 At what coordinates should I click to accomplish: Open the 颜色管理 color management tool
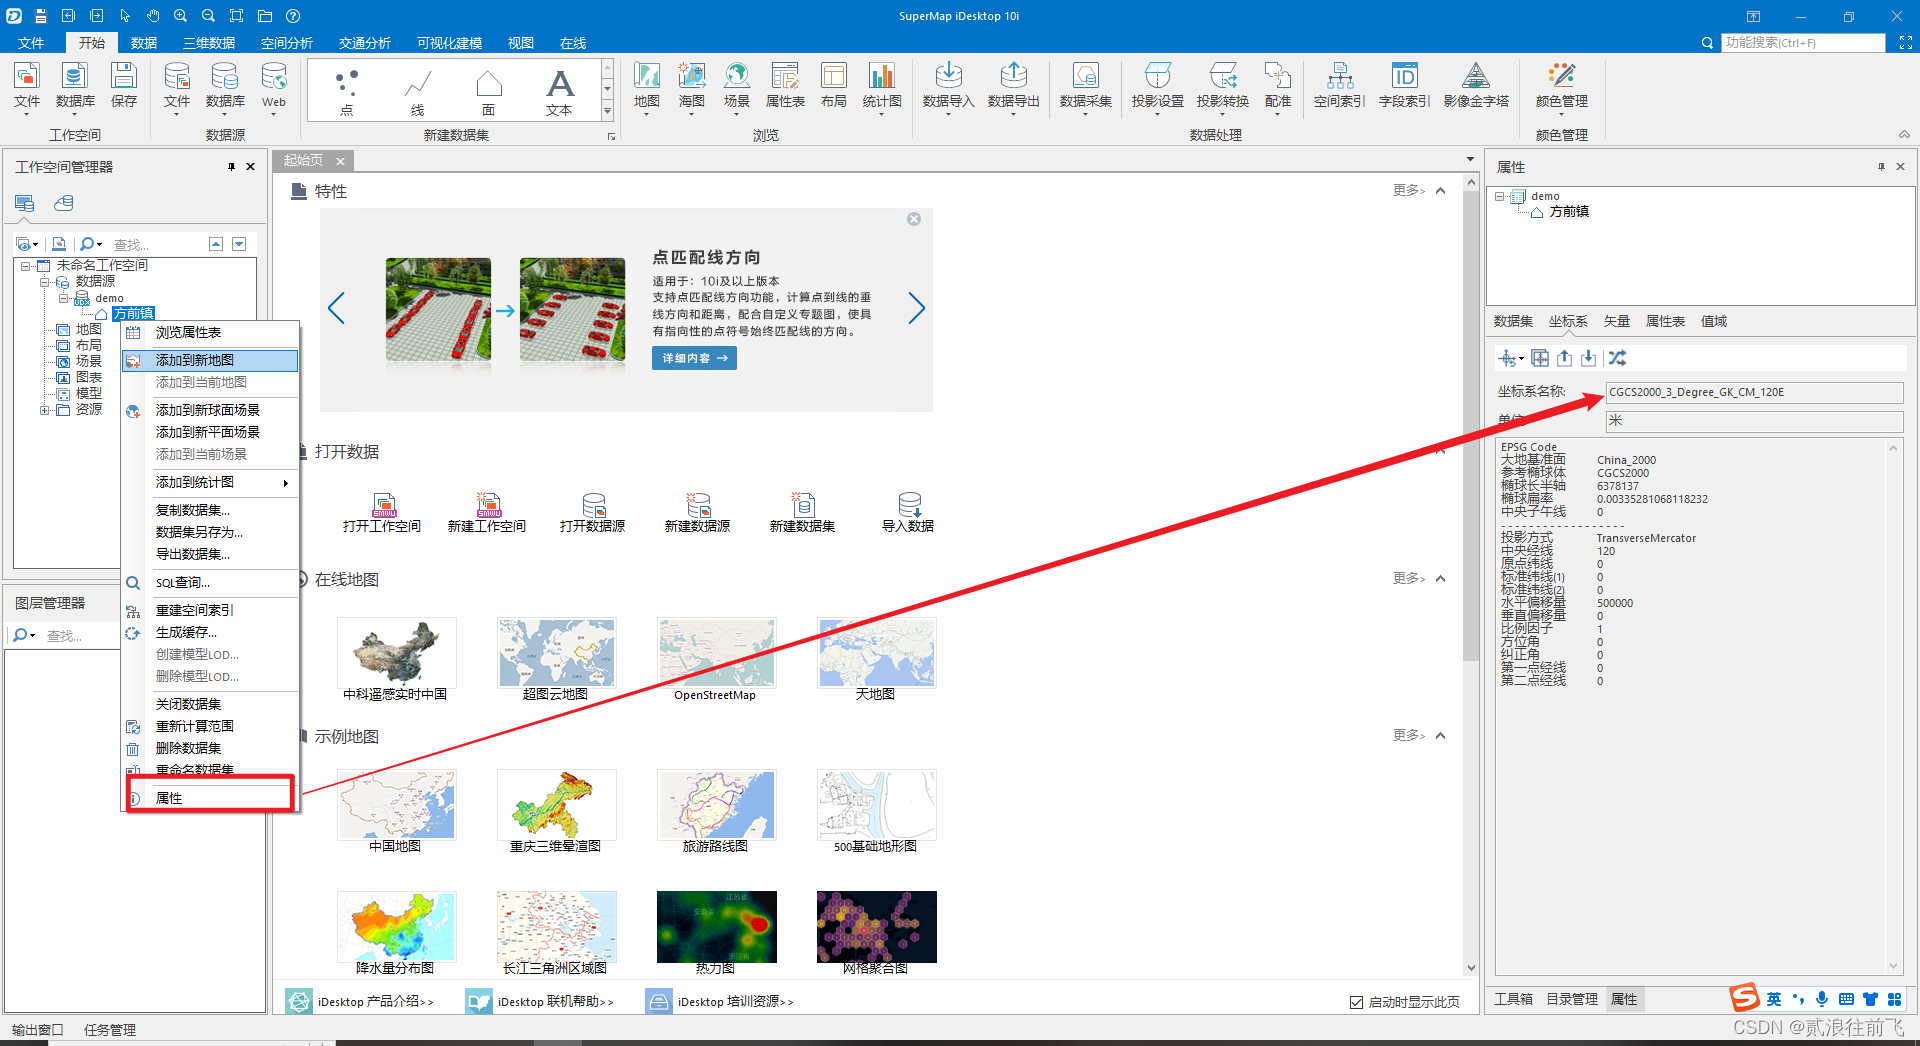[x=1560, y=88]
